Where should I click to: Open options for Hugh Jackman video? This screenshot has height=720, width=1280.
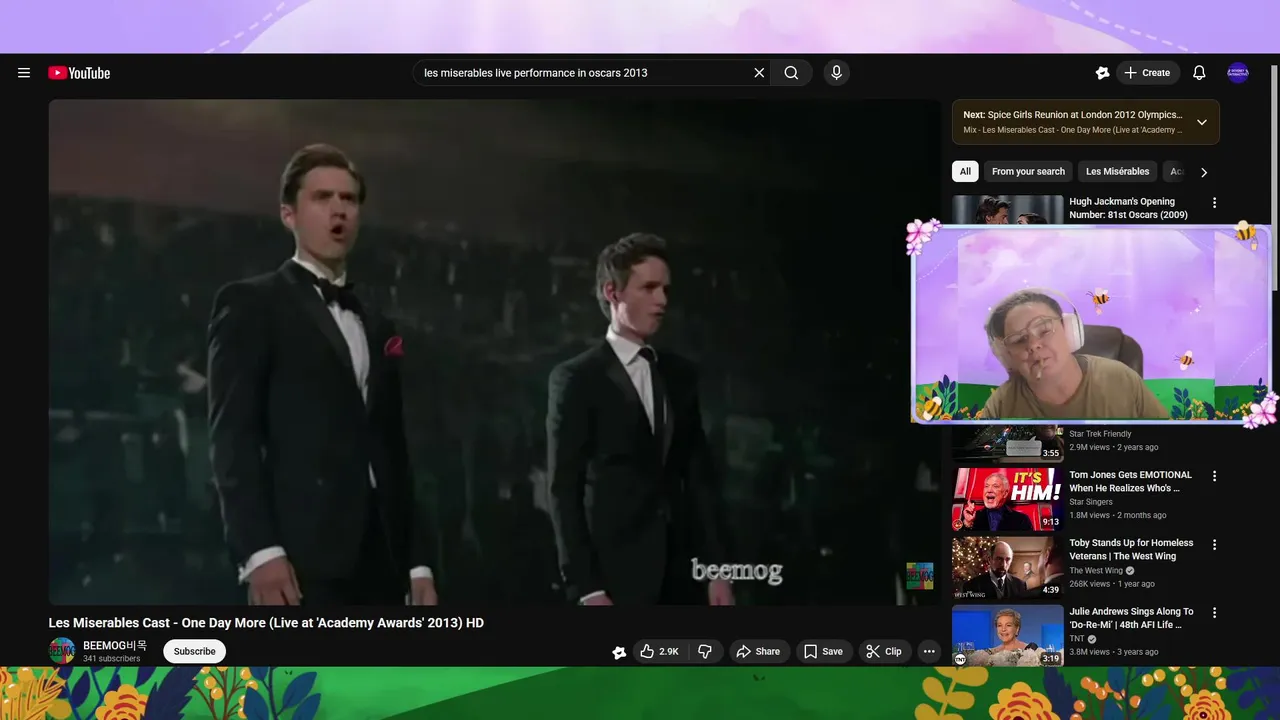pos(1215,203)
